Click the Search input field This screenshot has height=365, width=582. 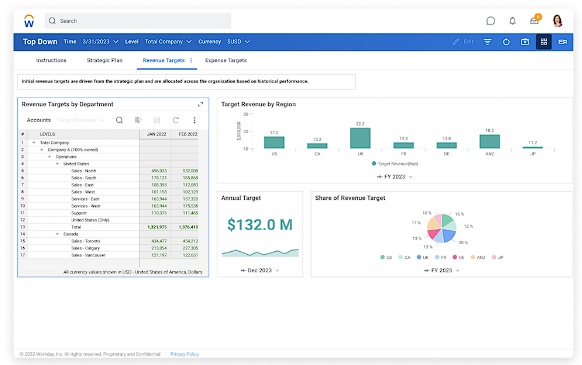pyautogui.click(x=138, y=21)
